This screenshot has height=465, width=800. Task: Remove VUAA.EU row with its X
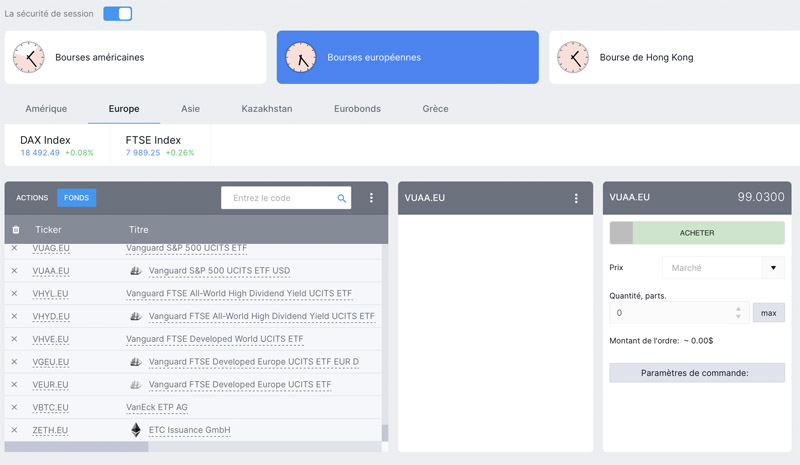click(x=14, y=271)
